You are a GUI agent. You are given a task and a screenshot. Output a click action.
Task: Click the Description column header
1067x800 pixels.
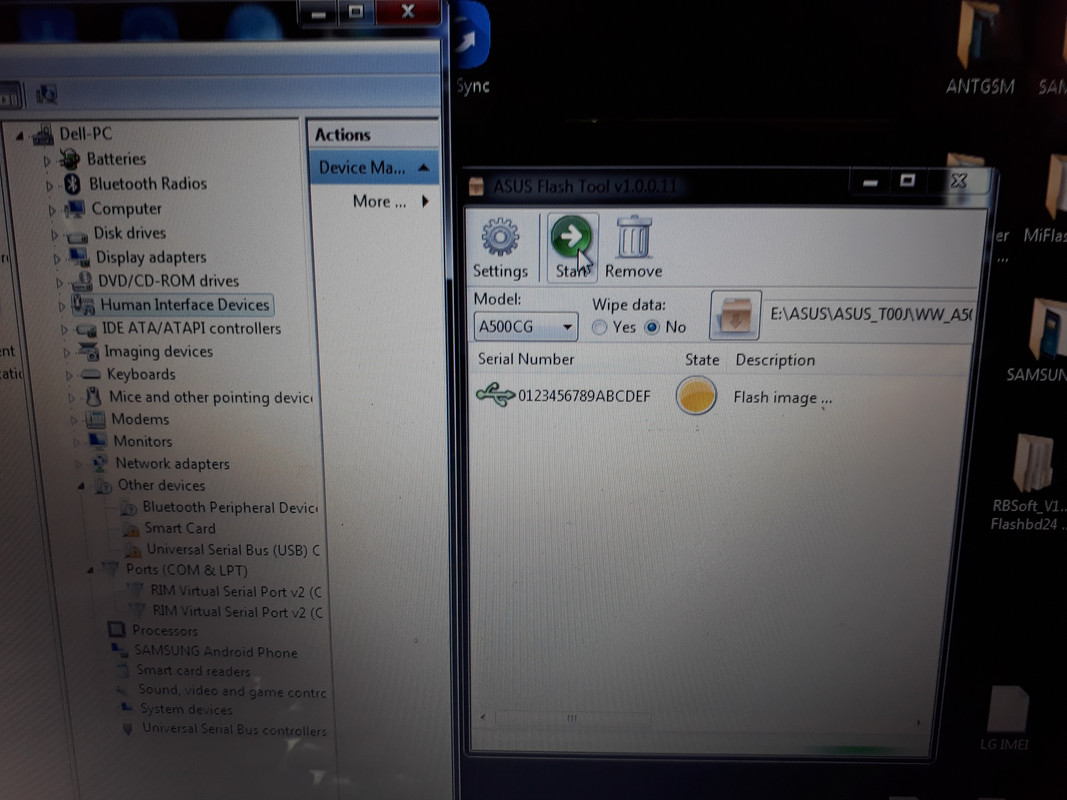tap(775, 360)
